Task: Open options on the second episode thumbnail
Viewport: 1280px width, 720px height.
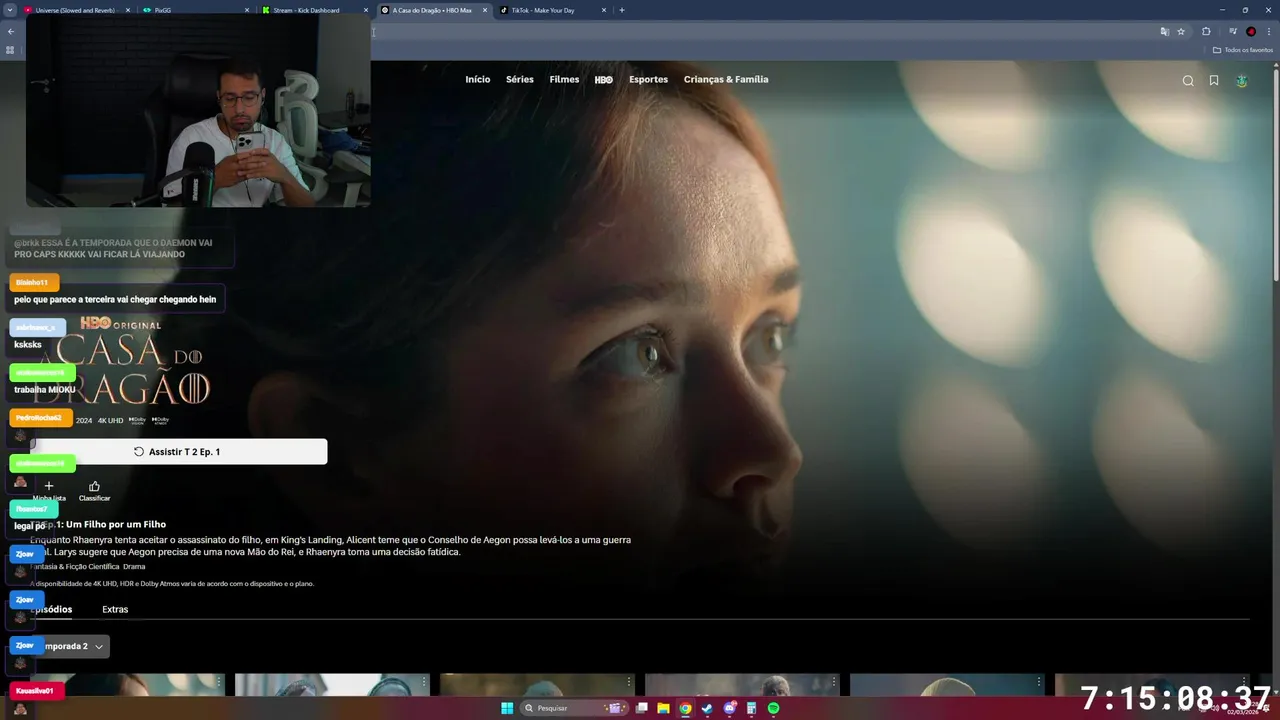Action: (424, 682)
